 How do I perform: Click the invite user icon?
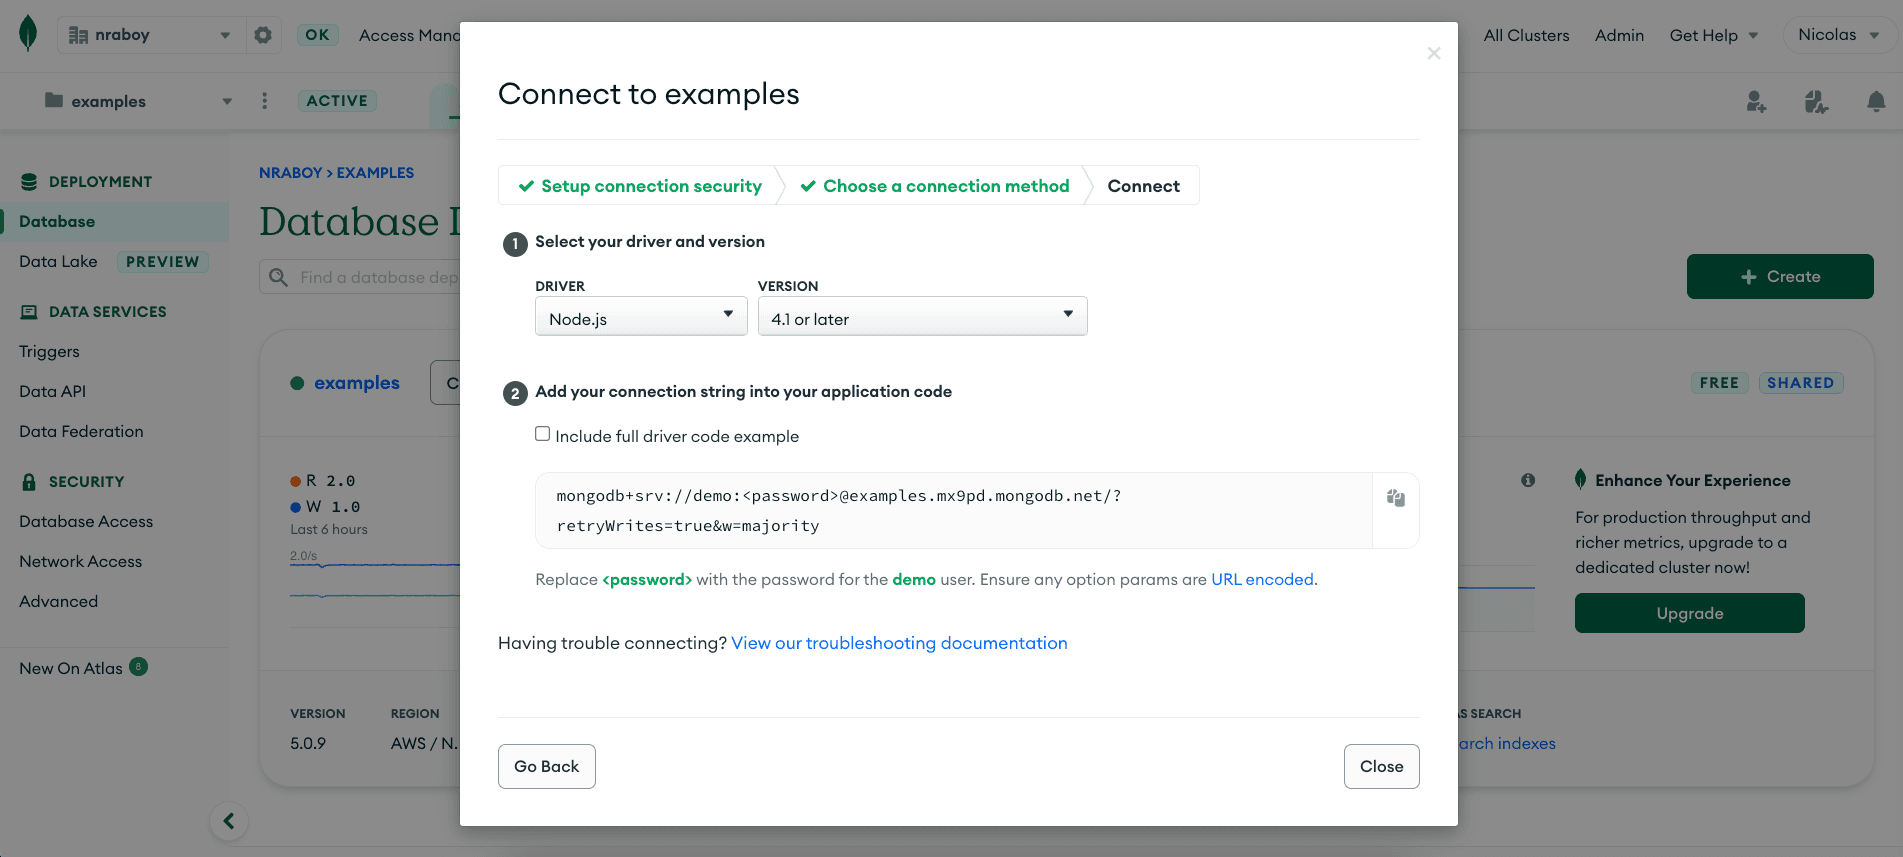coord(1756,101)
